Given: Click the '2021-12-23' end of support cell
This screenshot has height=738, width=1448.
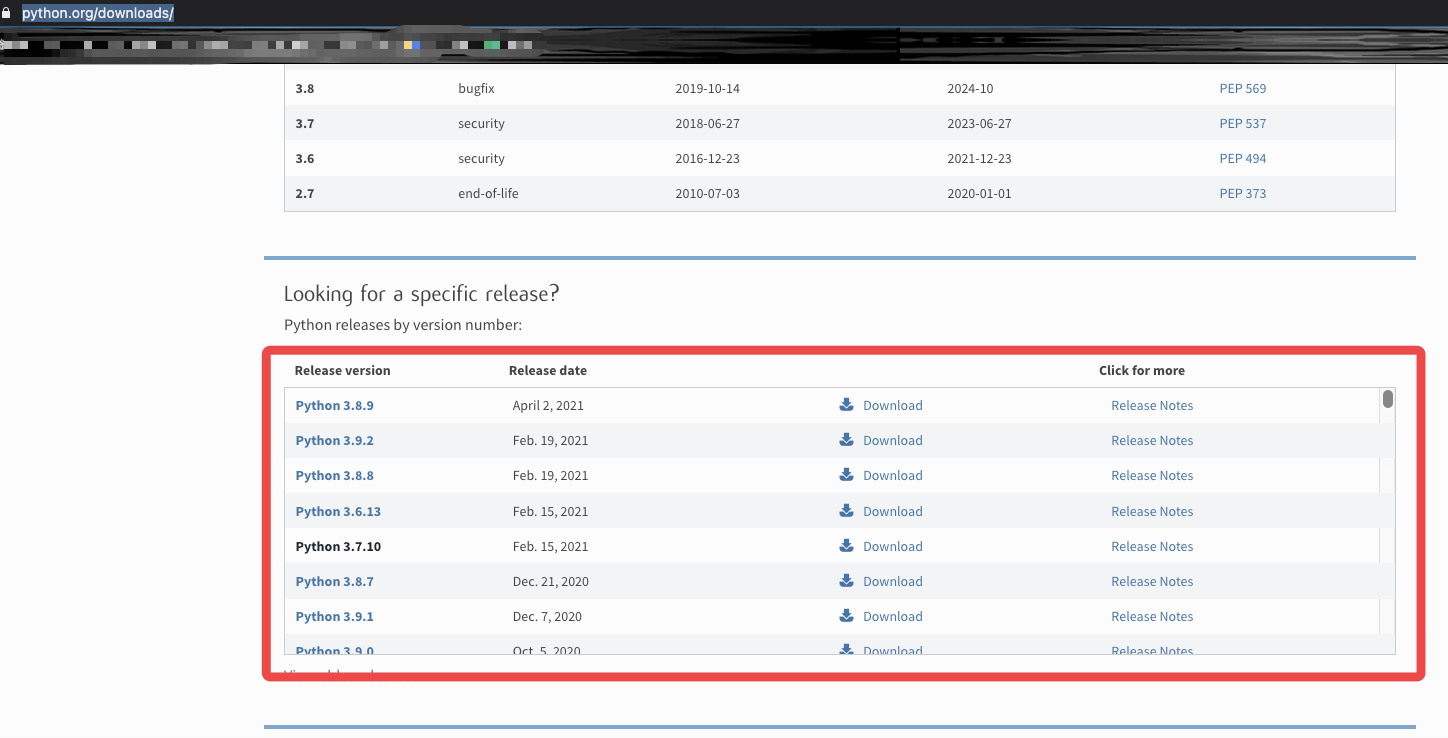Looking at the screenshot, I should click(x=979, y=158).
